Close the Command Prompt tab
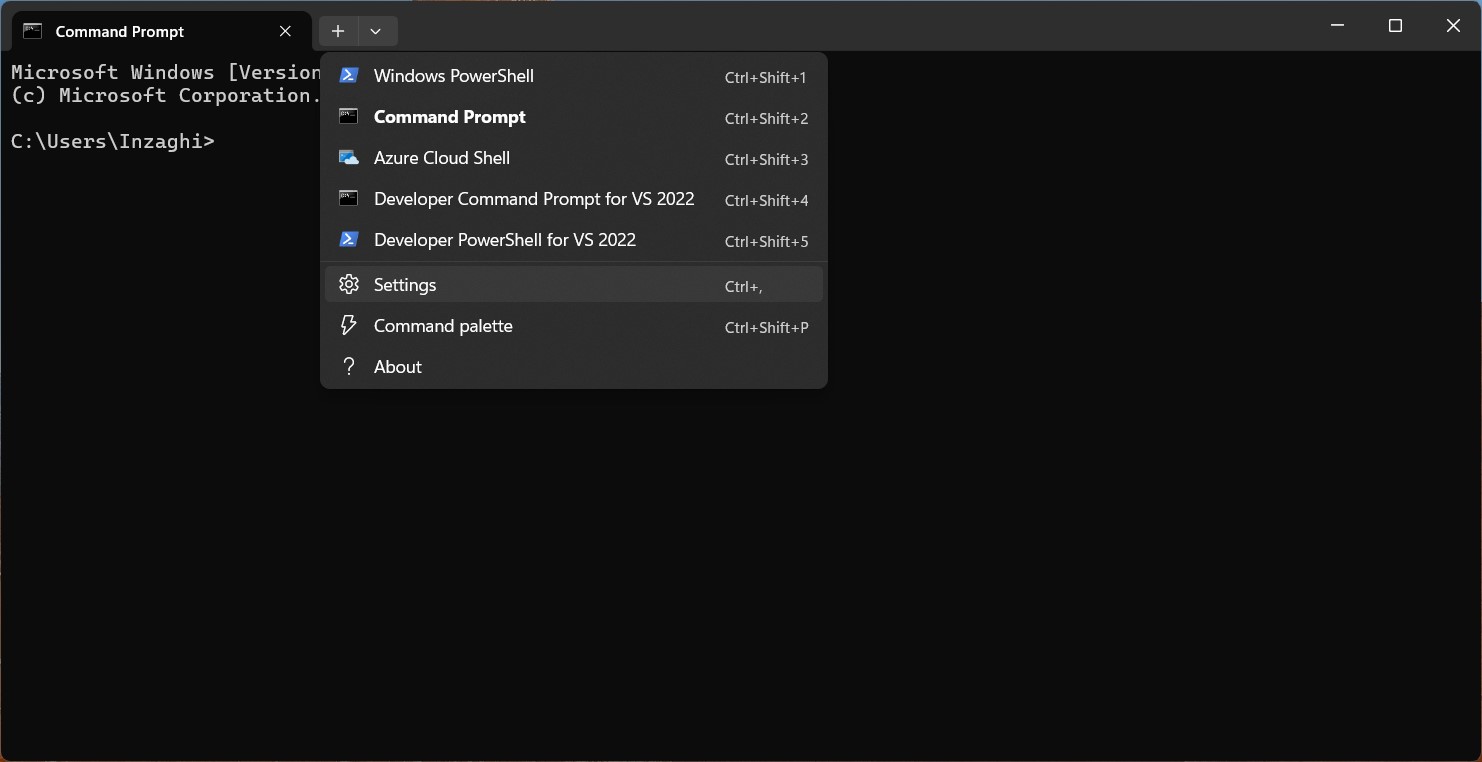 click(286, 31)
